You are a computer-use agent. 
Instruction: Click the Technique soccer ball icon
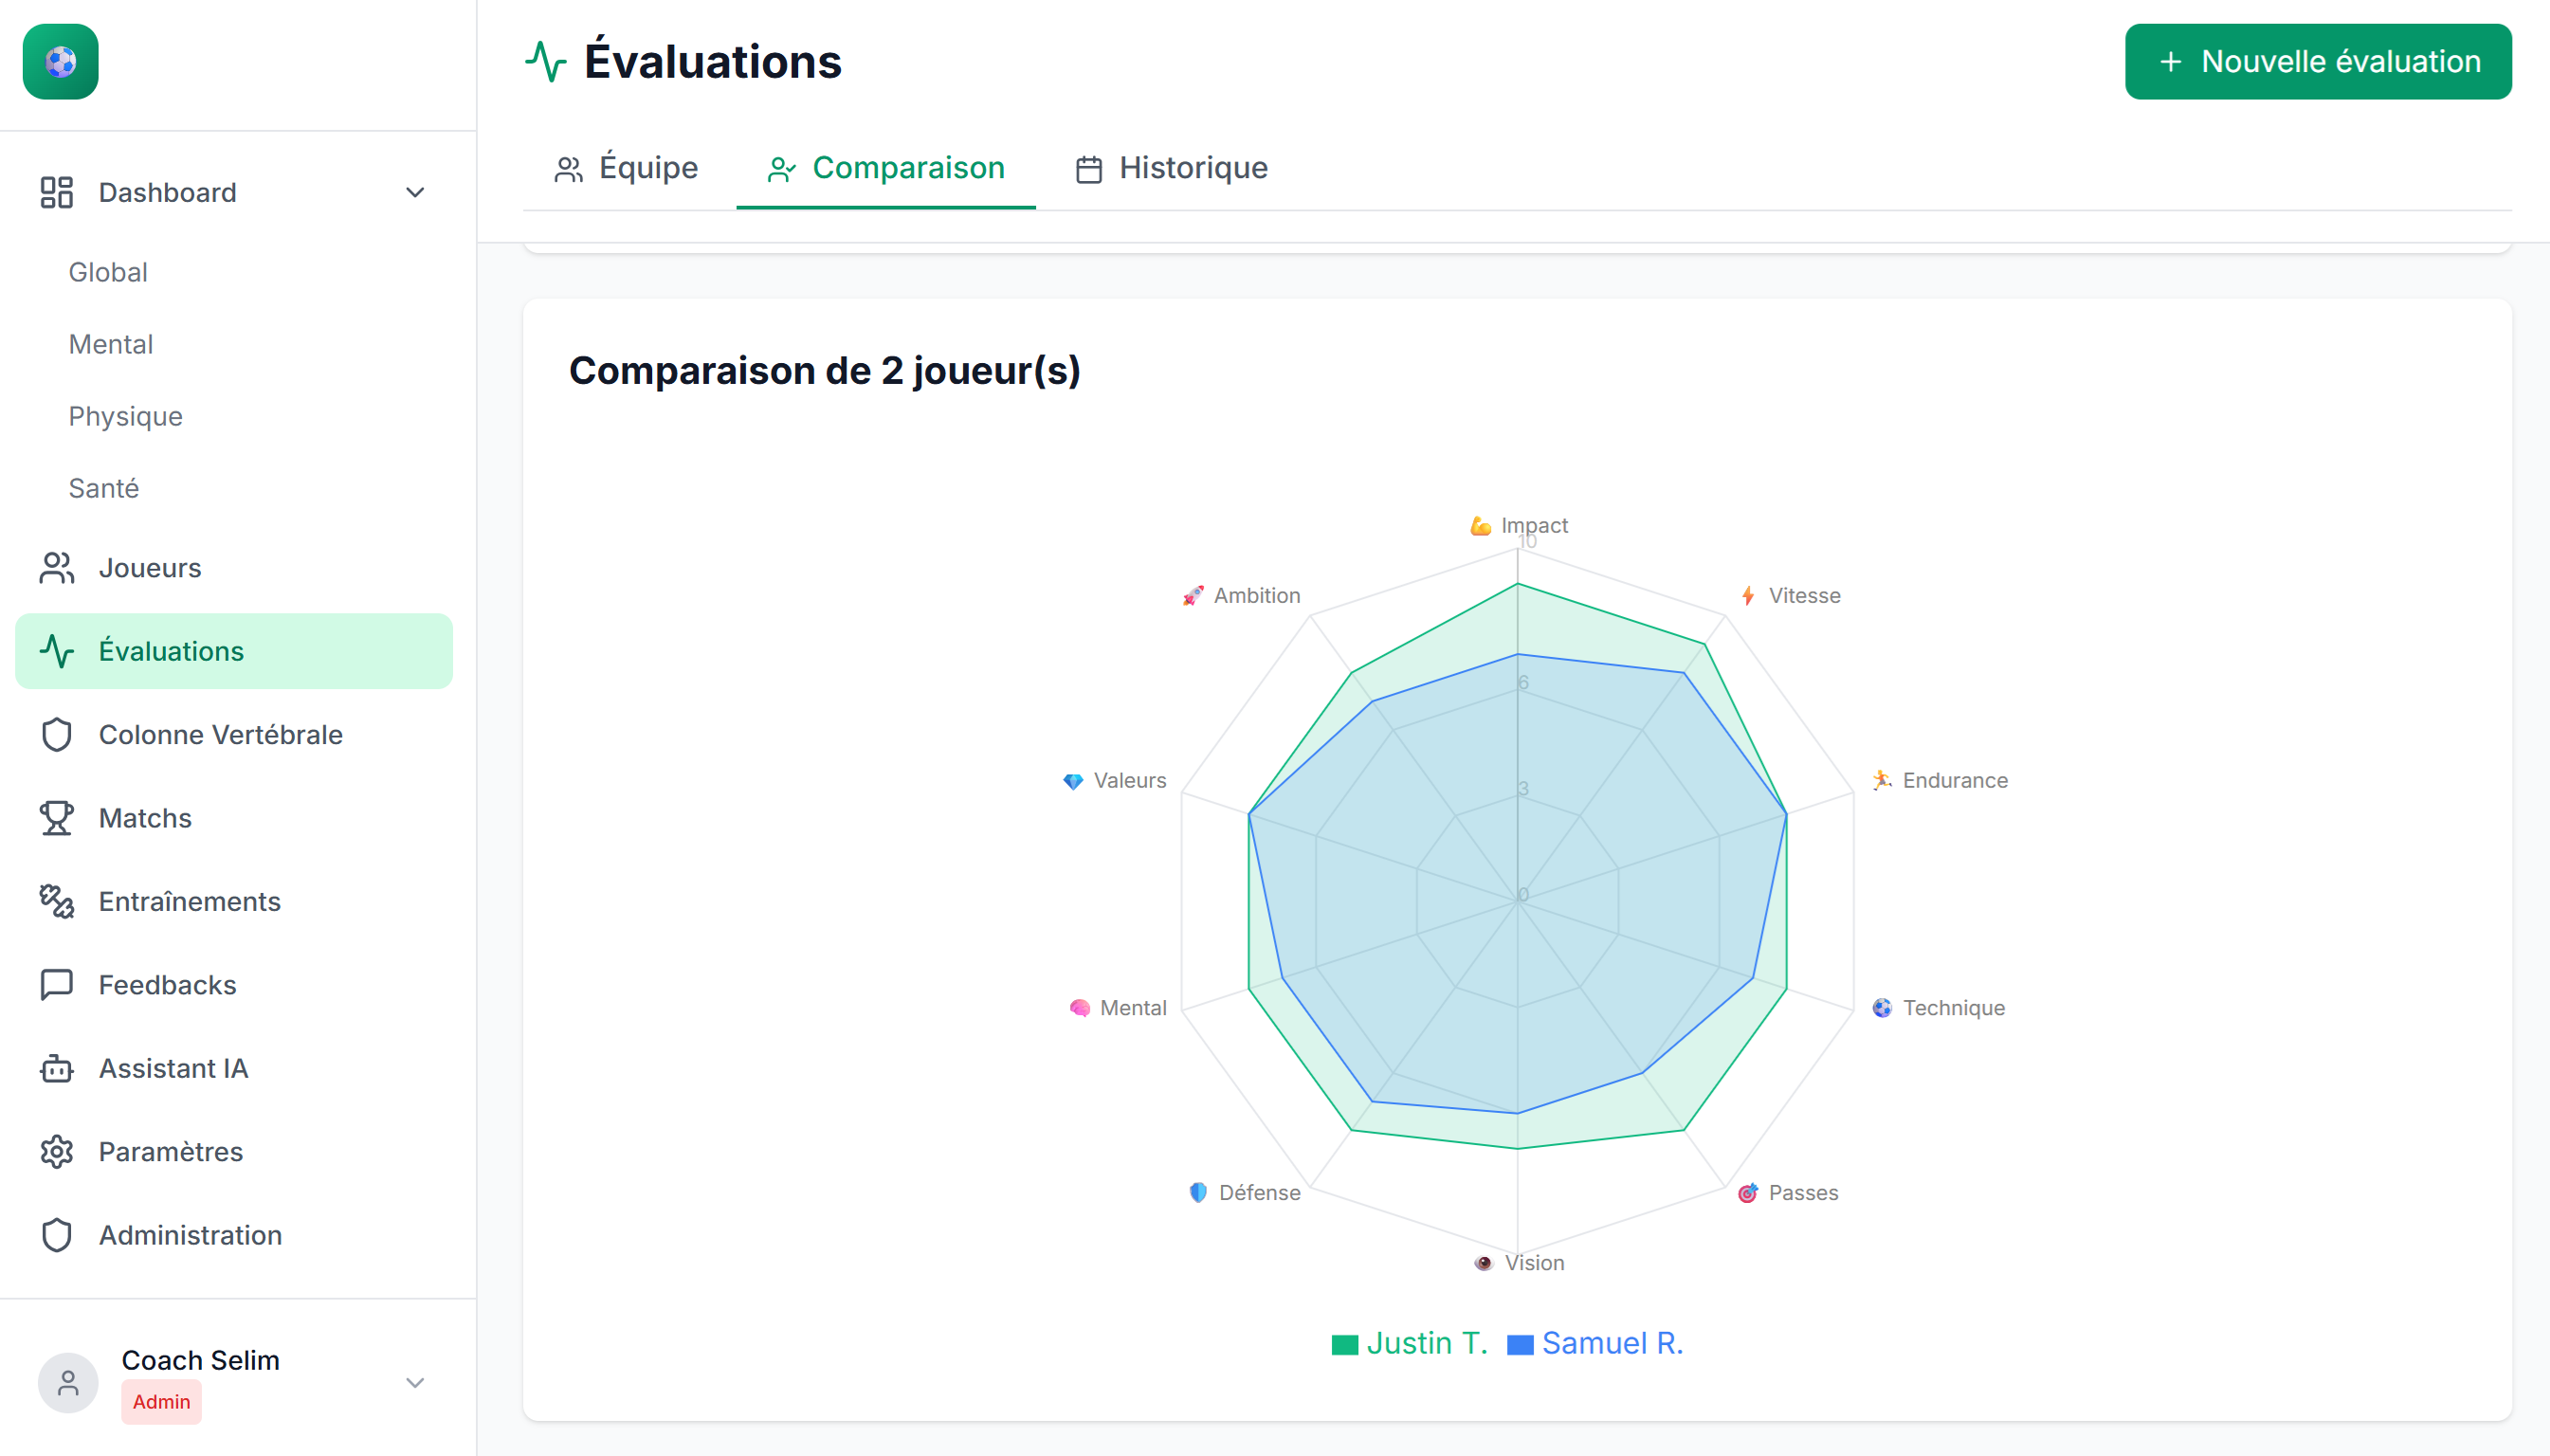1882,1008
